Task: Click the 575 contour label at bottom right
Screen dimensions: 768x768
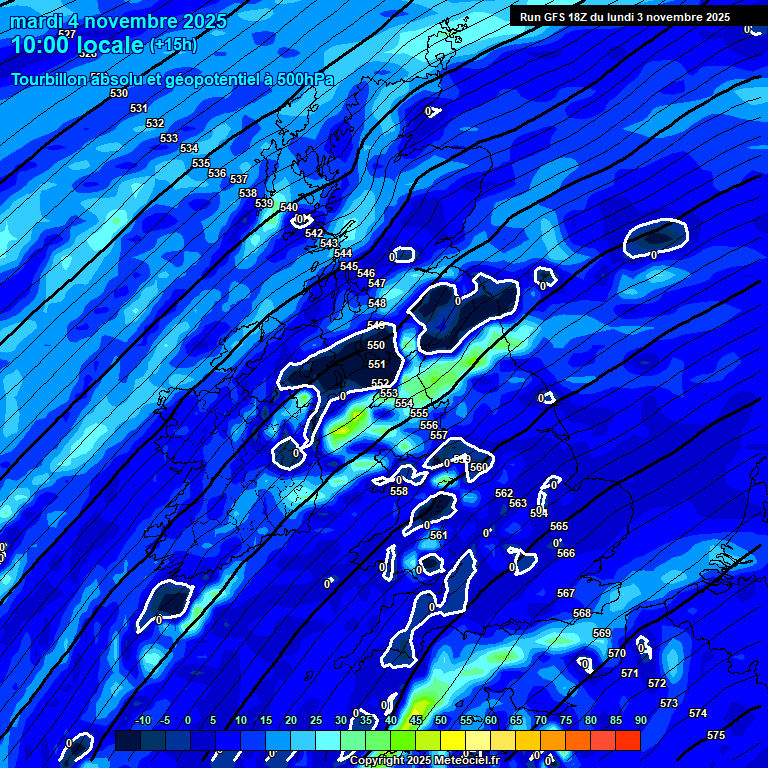Action: [716, 735]
